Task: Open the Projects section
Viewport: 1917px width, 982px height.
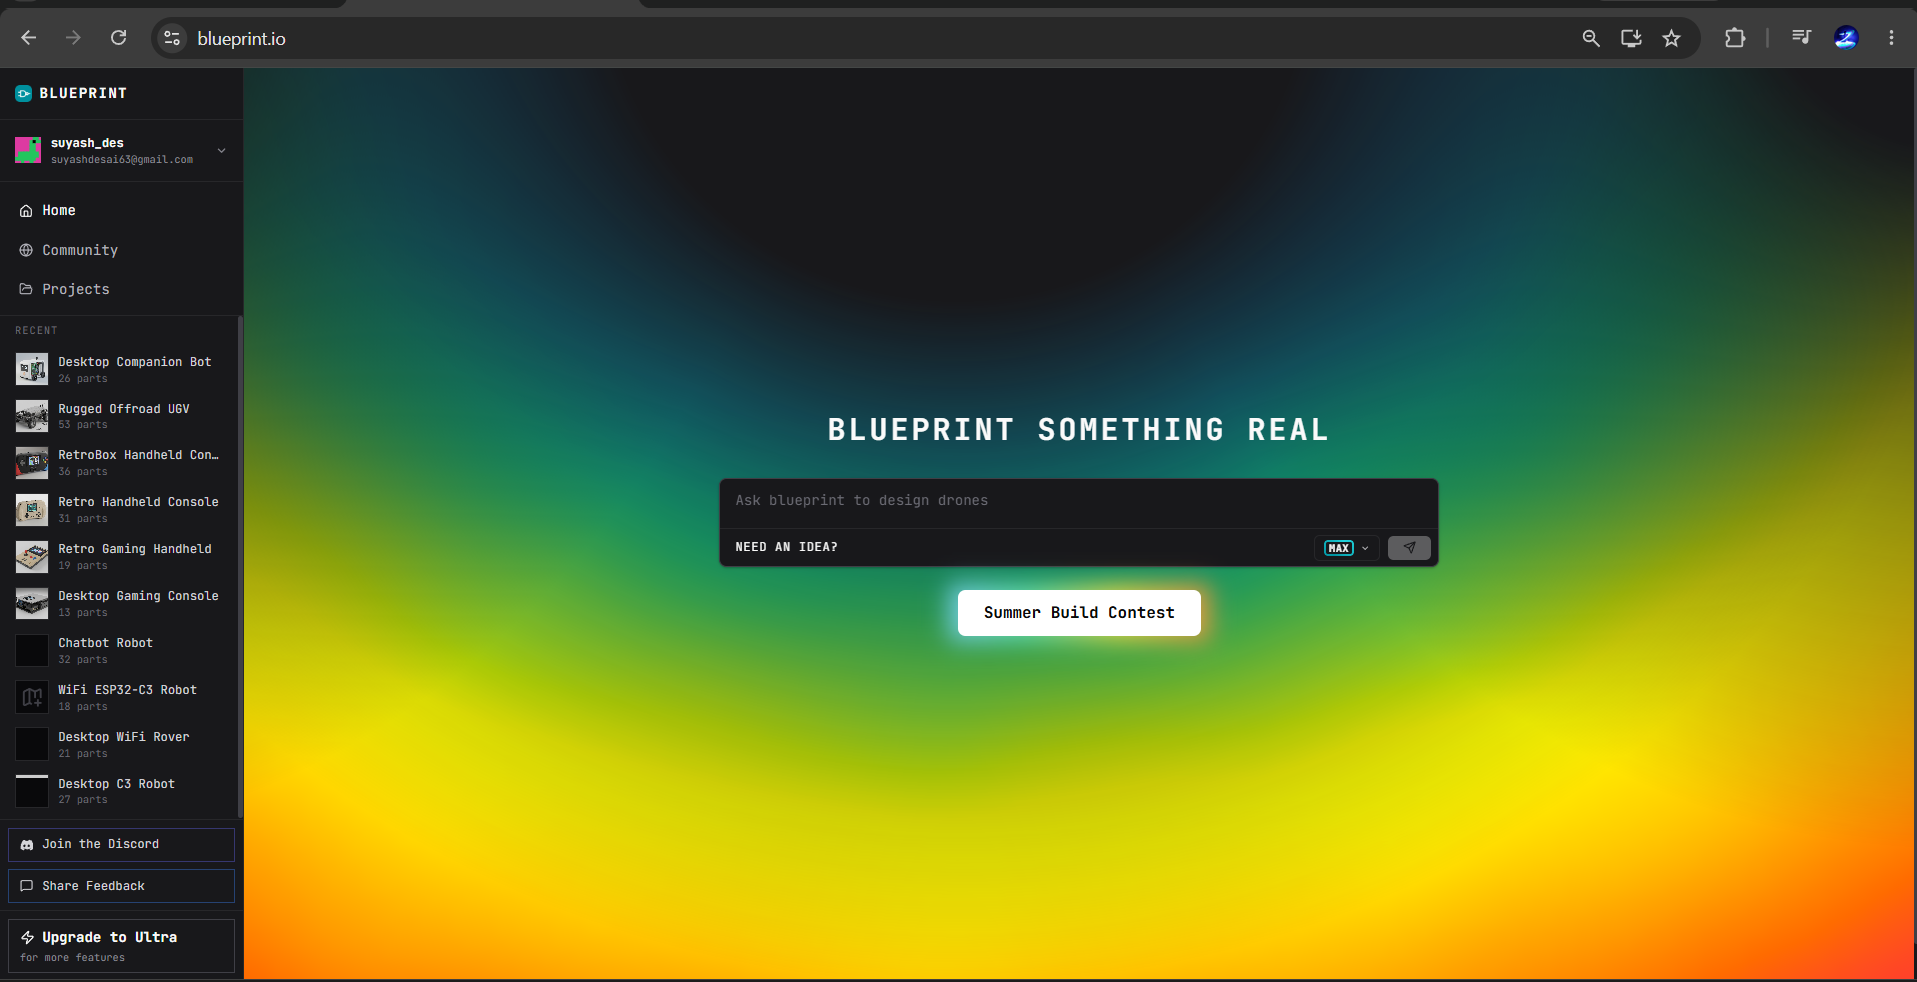Action: click(121, 289)
